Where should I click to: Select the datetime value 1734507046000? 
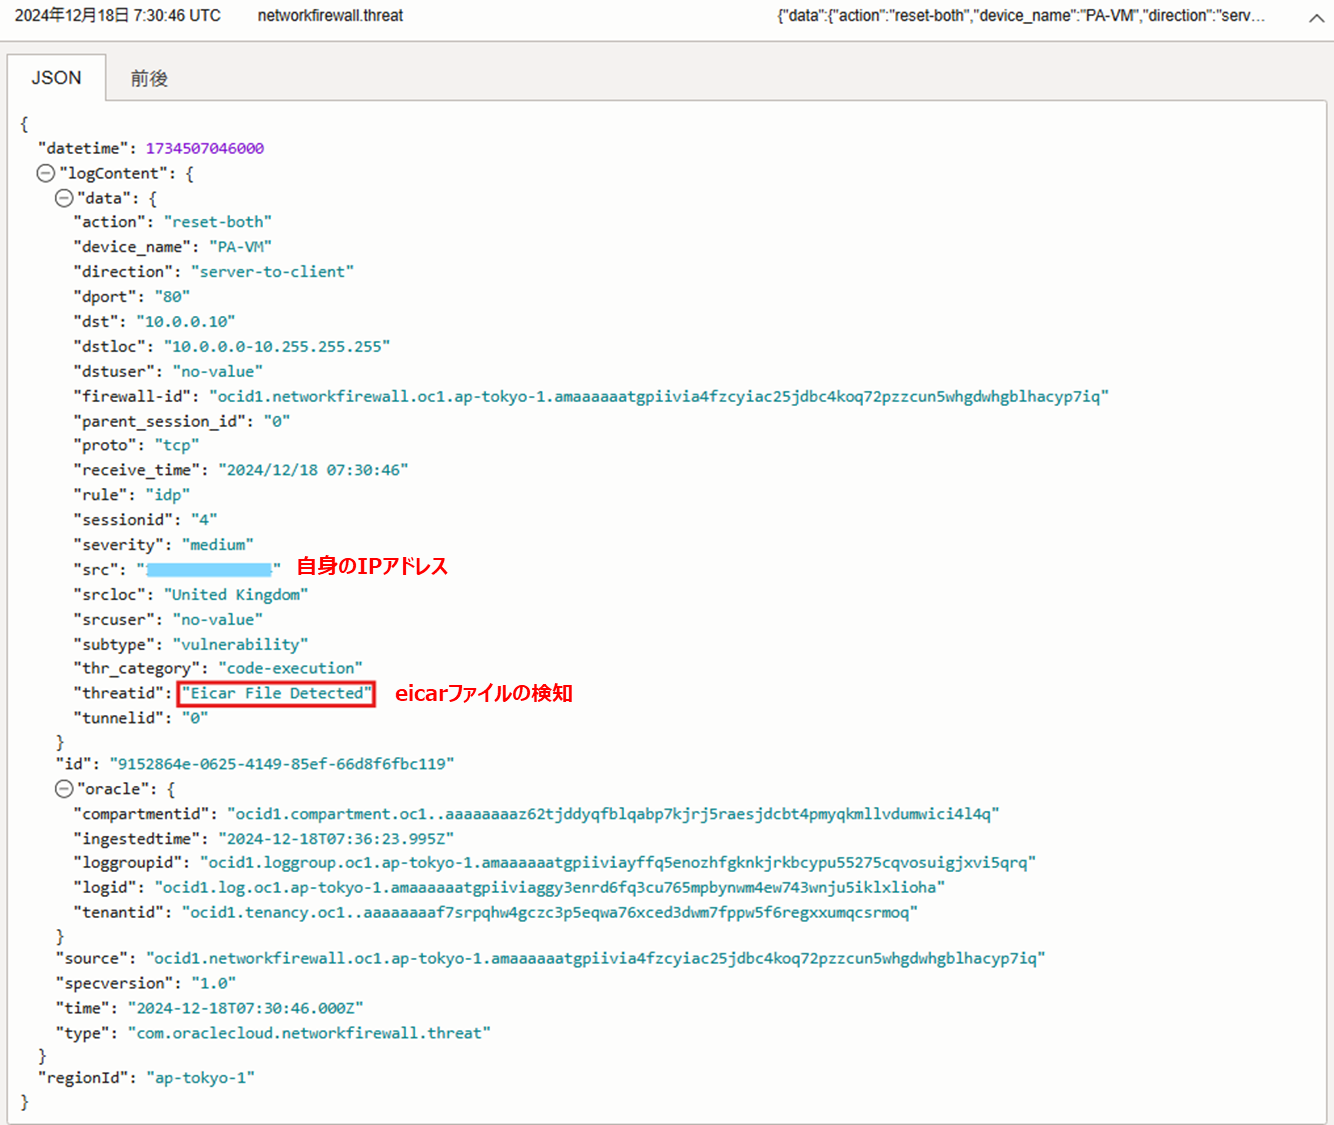[205, 148]
